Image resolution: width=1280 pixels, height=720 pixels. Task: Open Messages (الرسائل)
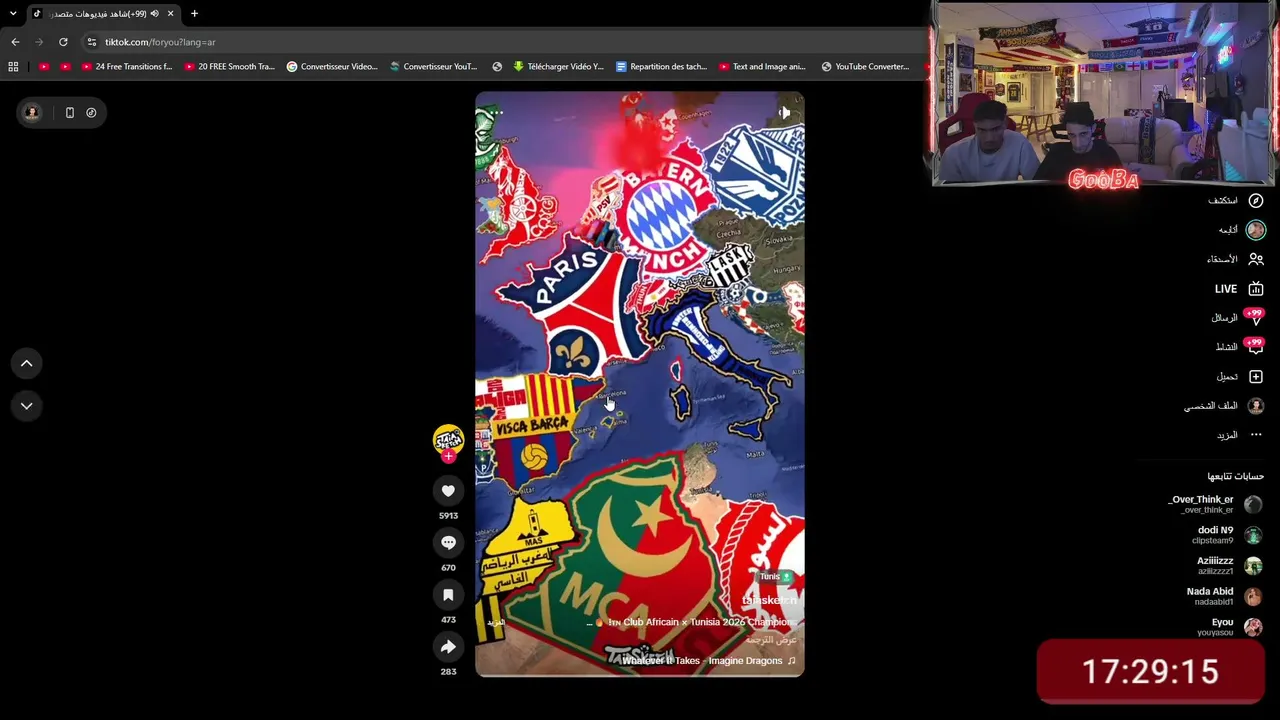[1237, 317]
